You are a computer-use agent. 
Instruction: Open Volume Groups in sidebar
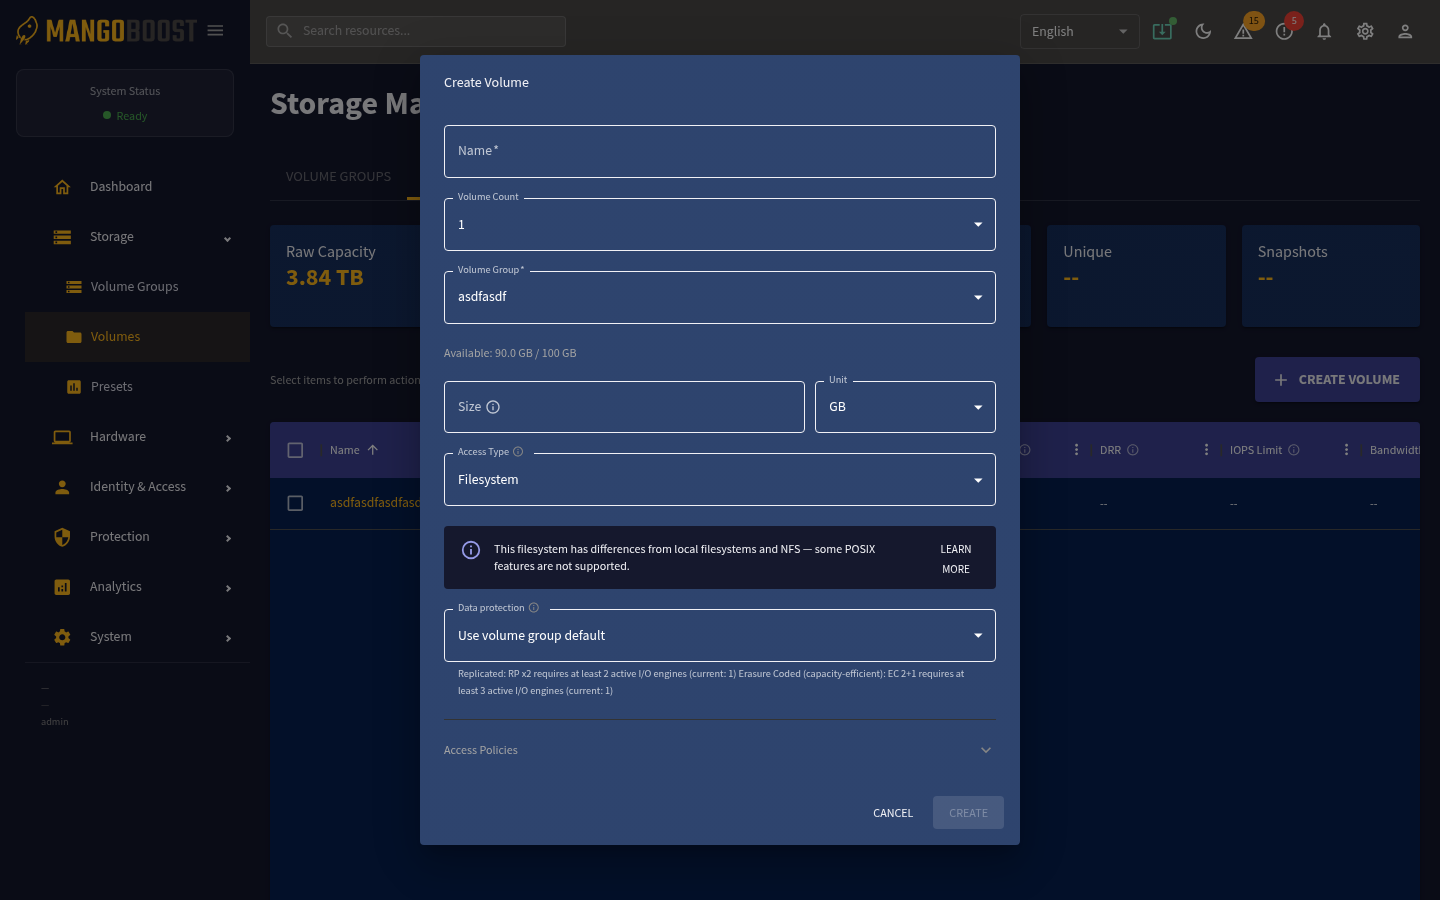point(137,287)
